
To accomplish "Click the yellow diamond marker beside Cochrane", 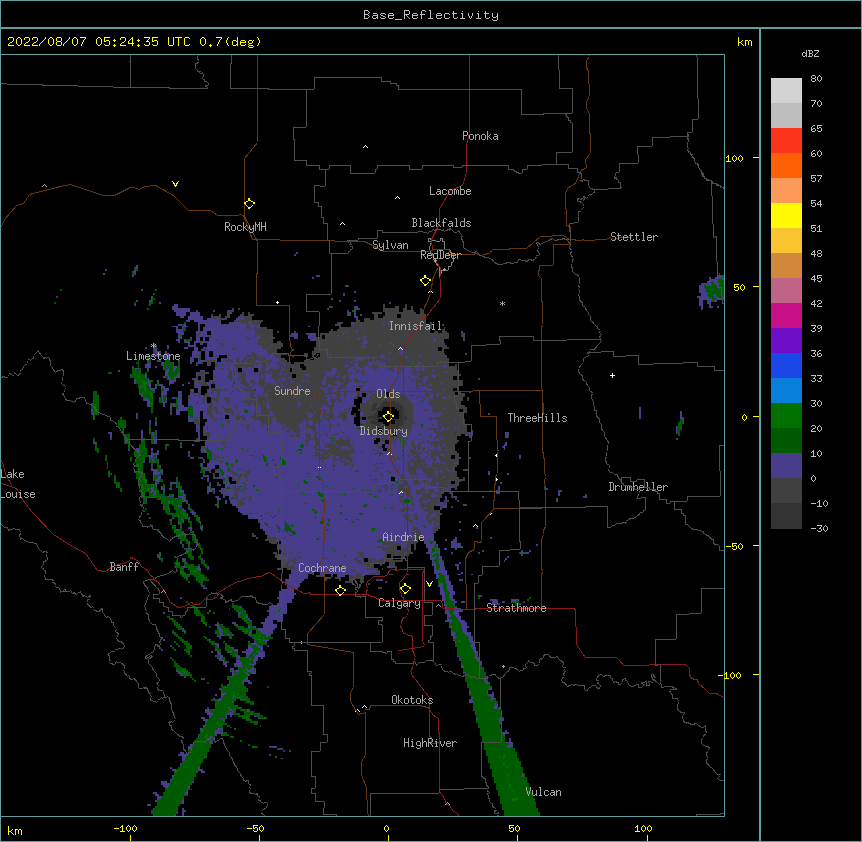I will pos(340,590).
